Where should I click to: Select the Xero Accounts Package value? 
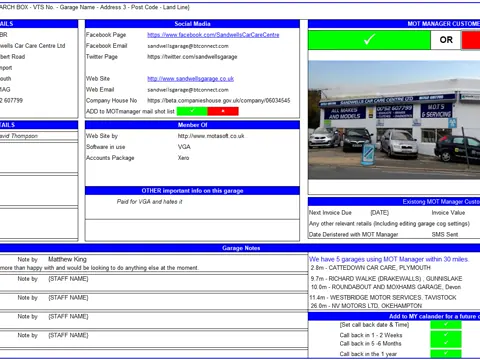click(x=183, y=158)
